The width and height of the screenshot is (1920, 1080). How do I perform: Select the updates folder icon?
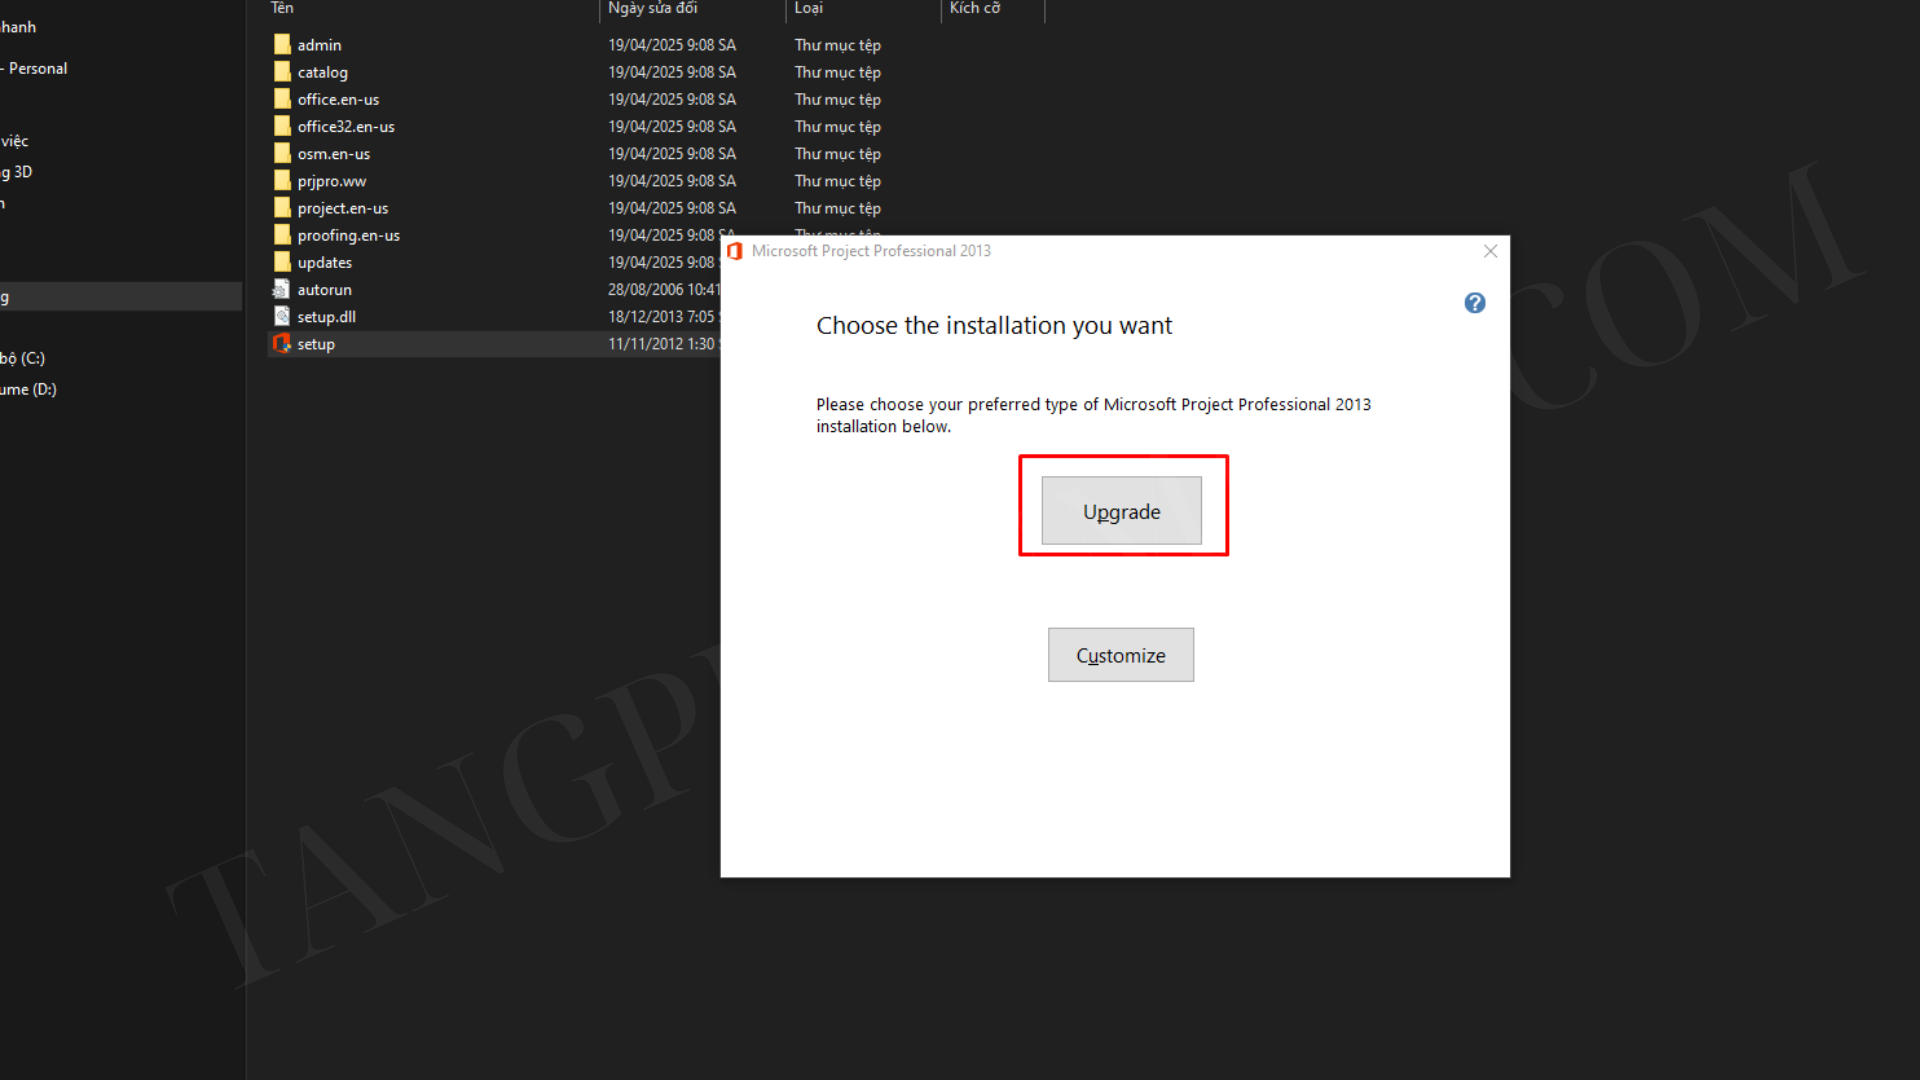[x=282, y=262]
